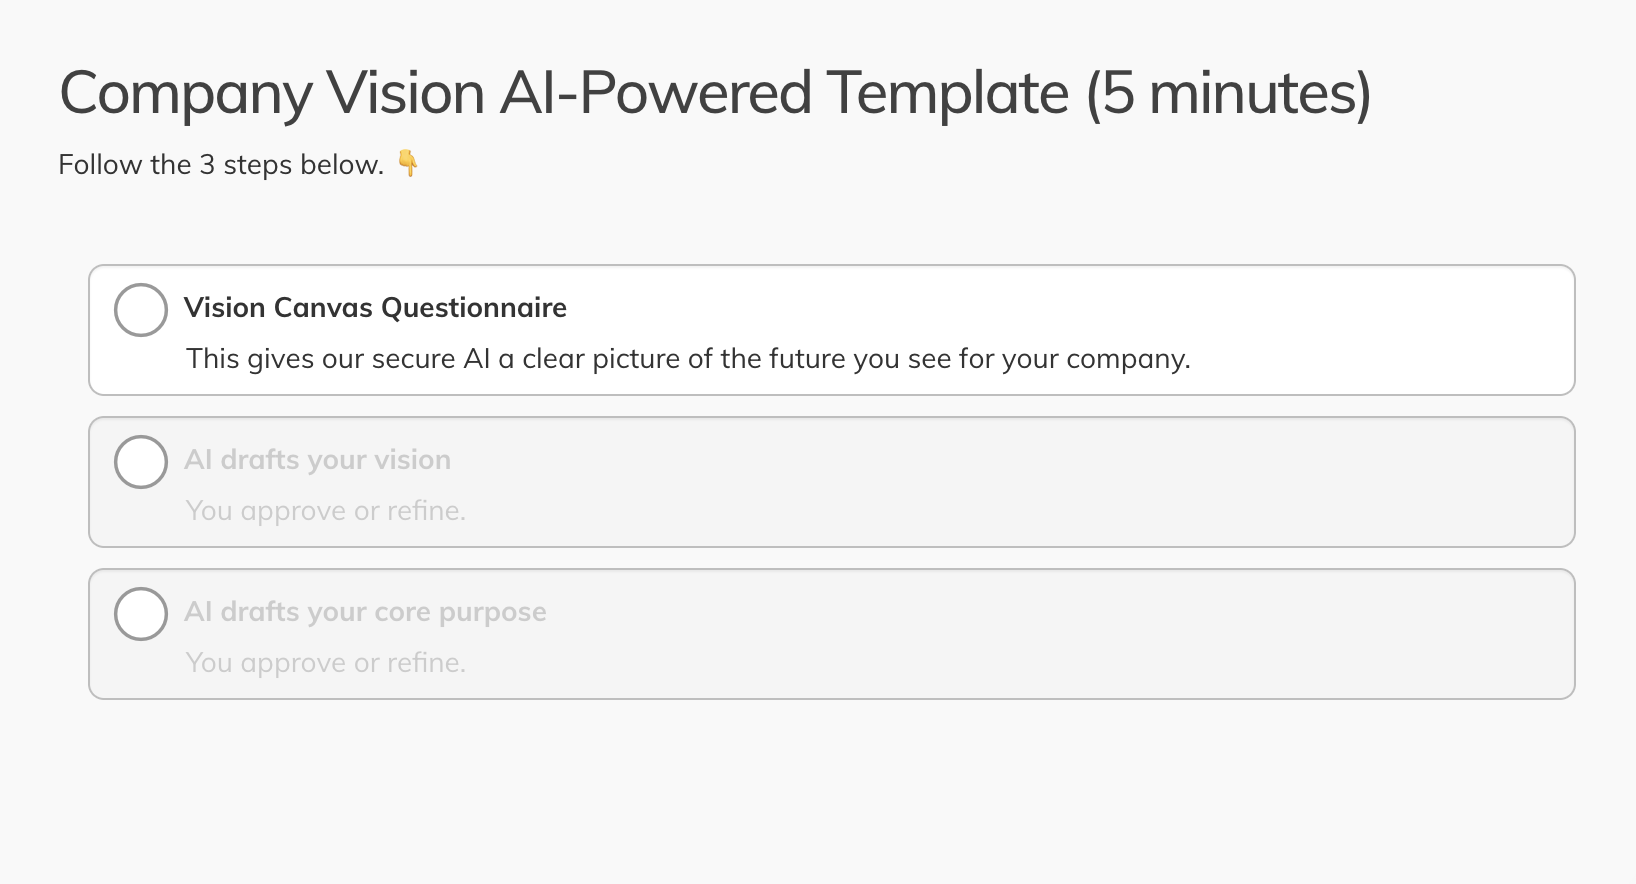Click "AI-Powered Template" in the page heading
Viewport: 1636px width, 884px height.
point(784,94)
